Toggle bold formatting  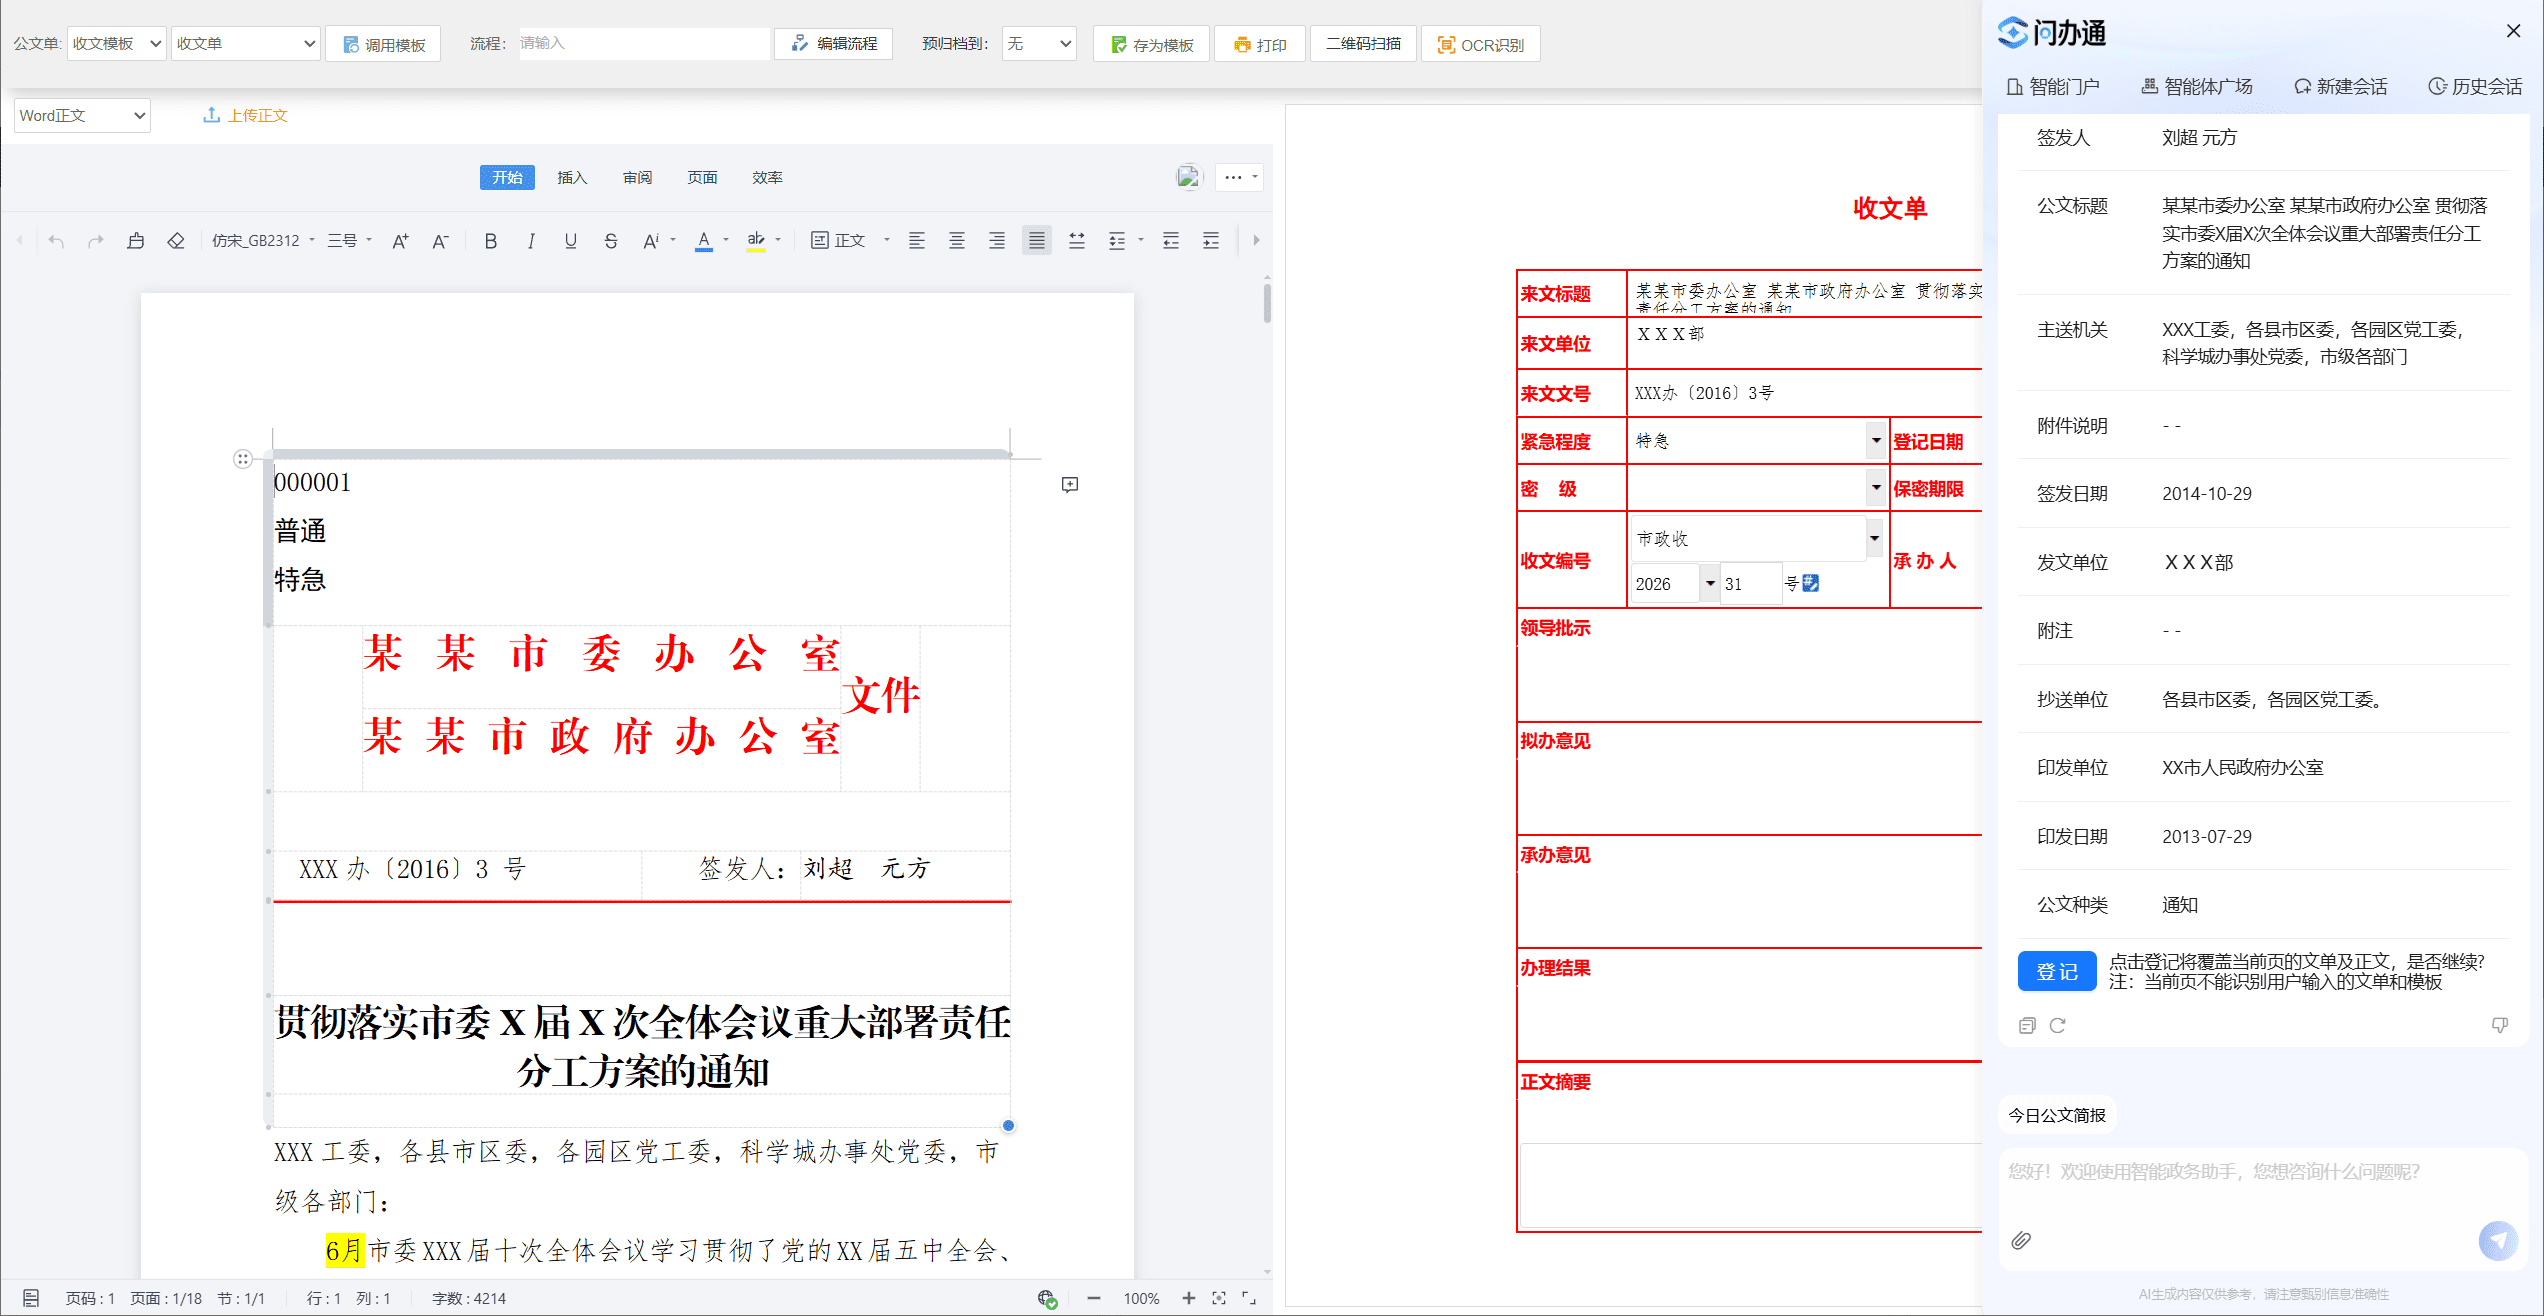(x=490, y=241)
